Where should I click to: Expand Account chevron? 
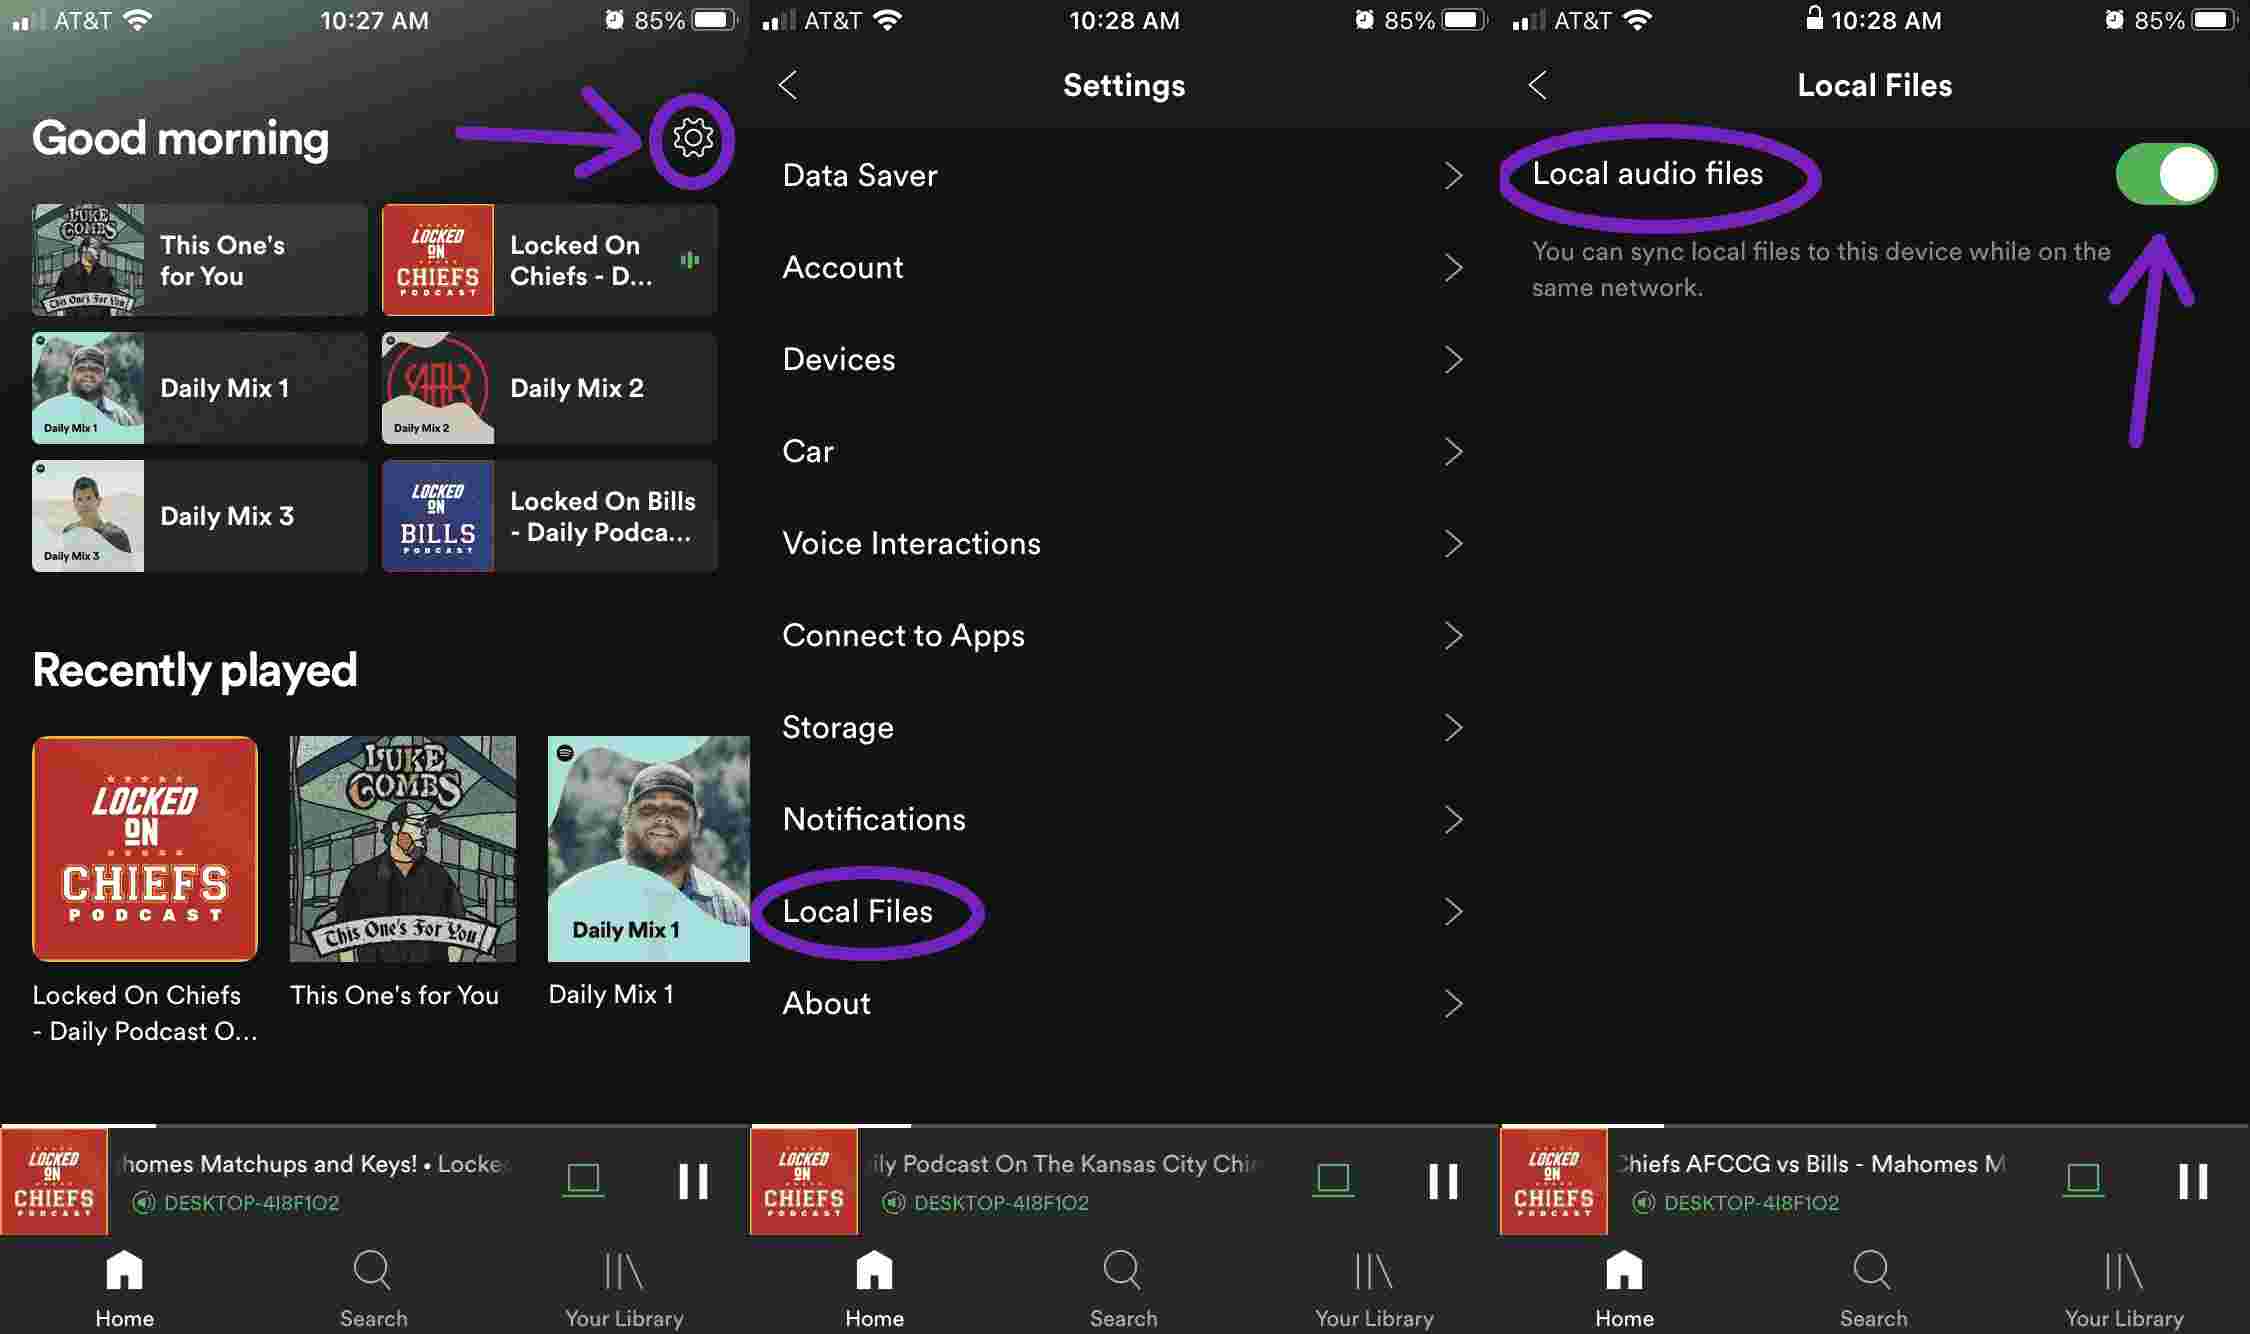(x=1454, y=268)
